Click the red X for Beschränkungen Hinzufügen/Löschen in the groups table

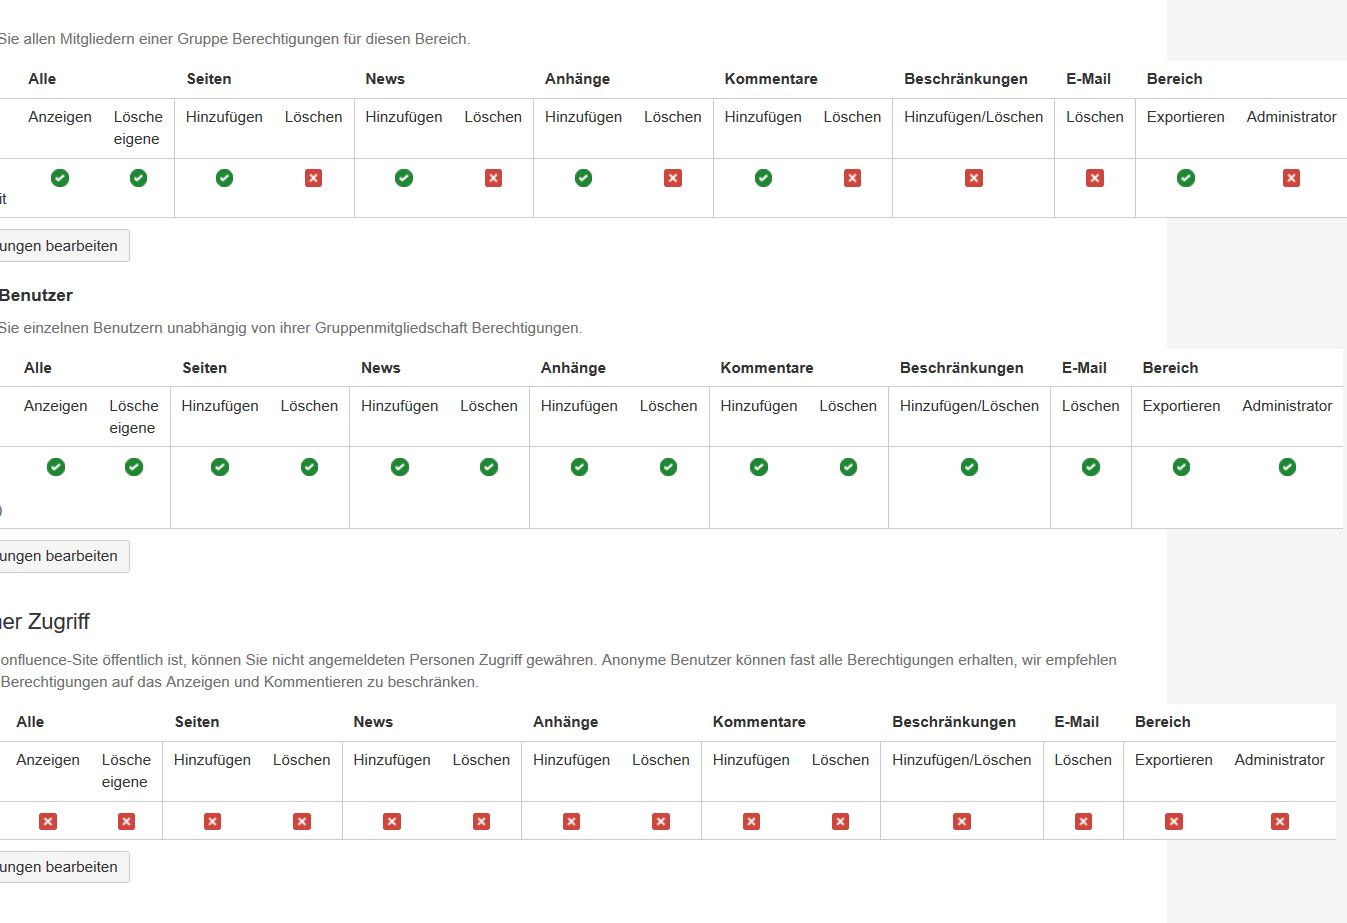pos(974,178)
